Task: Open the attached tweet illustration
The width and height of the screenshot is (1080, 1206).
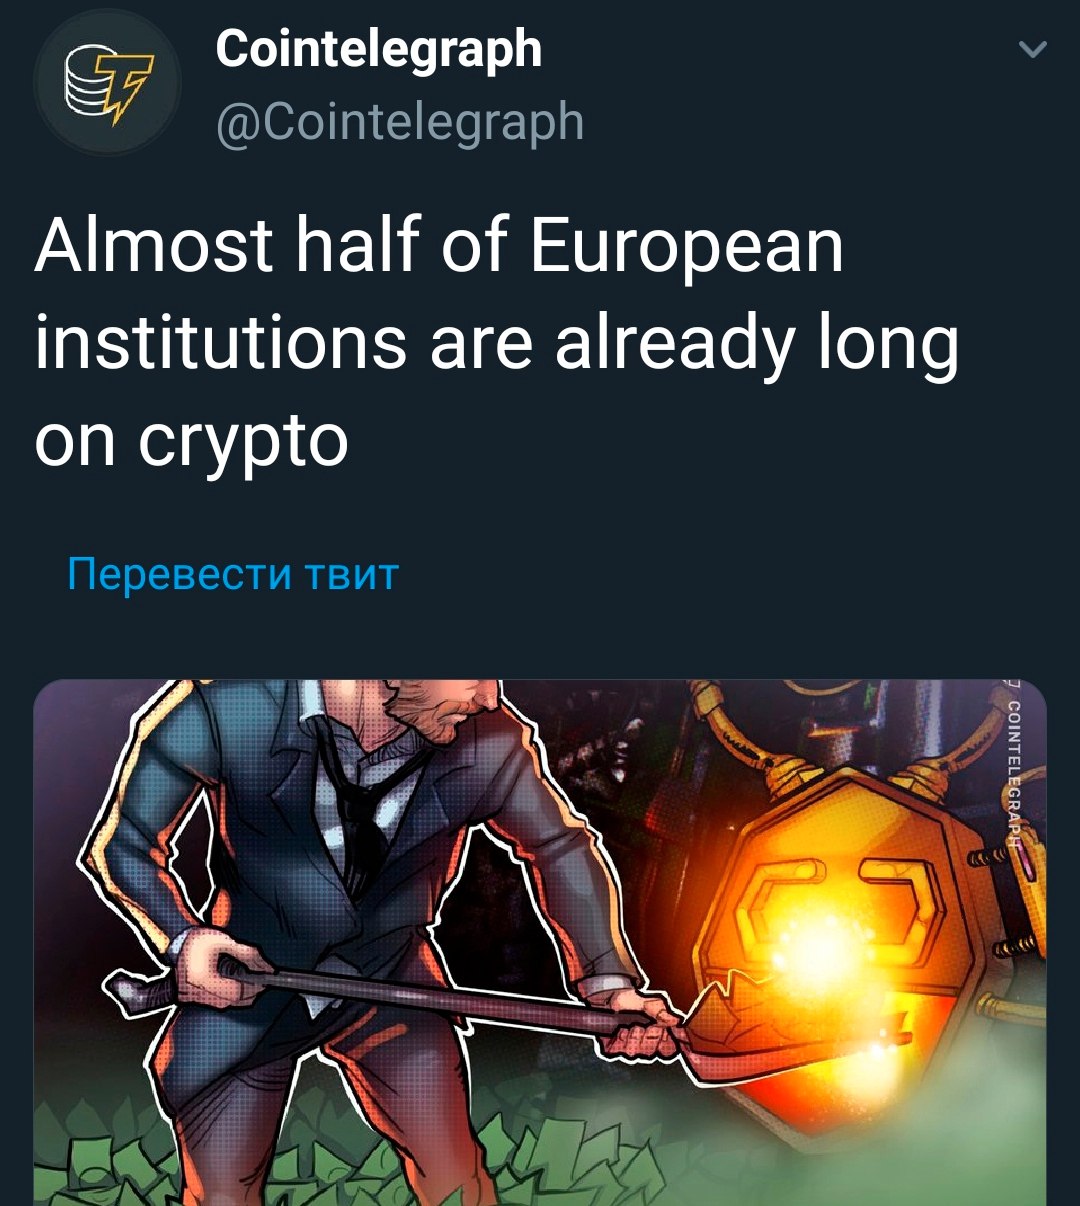Action: point(540,943)
